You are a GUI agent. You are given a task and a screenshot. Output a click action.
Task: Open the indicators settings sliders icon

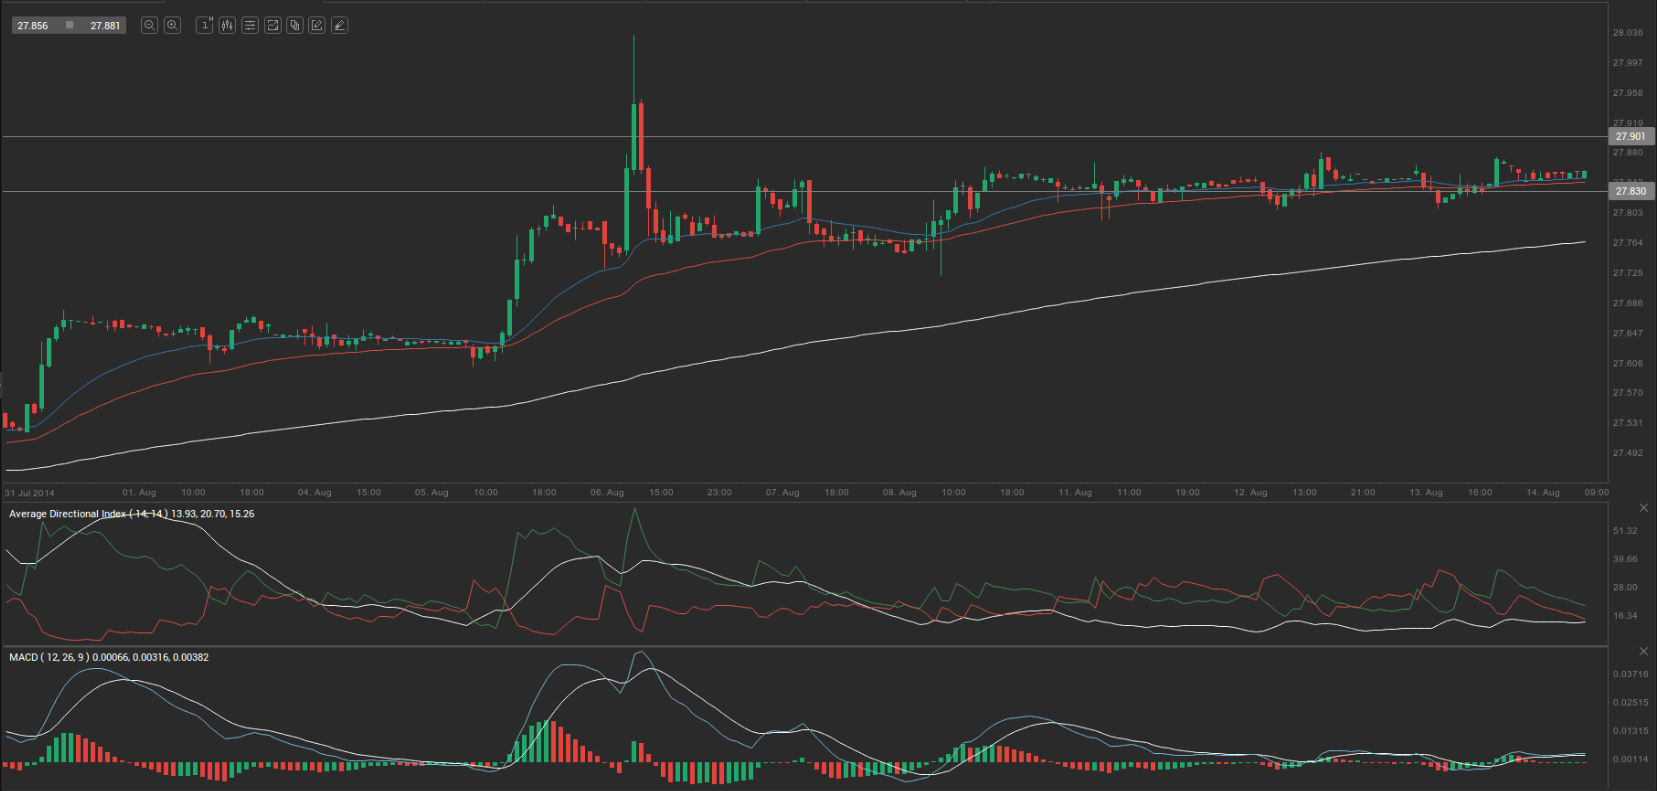point(250,25)
